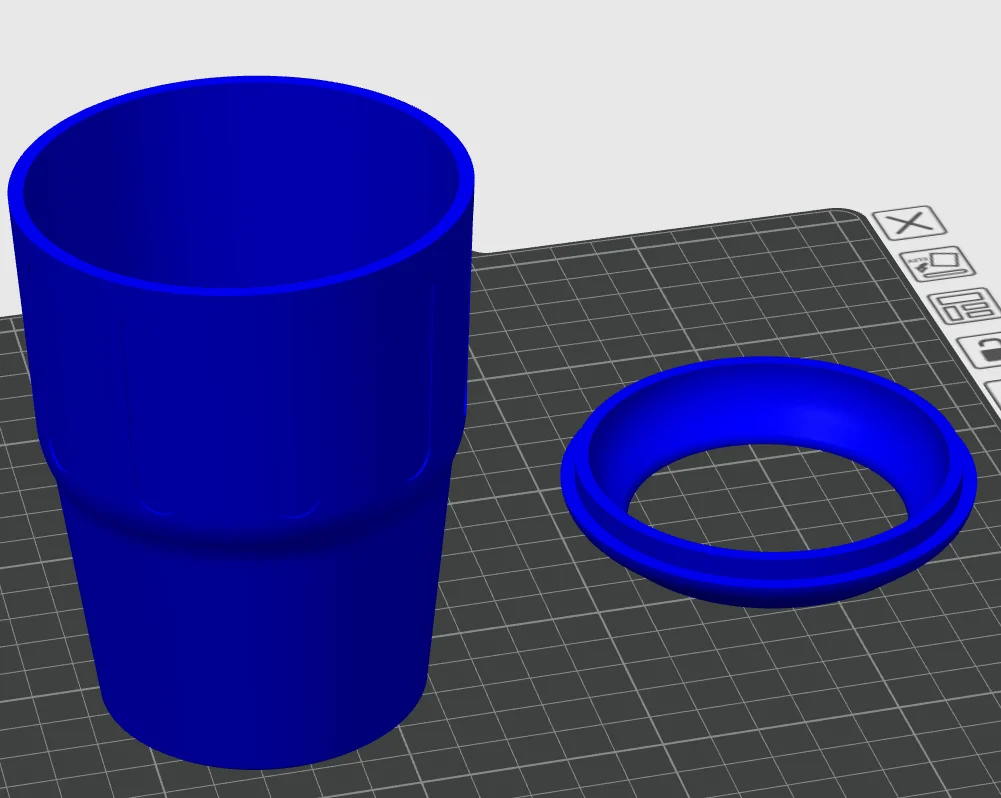Click the auto orient plate icon
This screenshot has height=798, width=1001.
tap(938, 265)
